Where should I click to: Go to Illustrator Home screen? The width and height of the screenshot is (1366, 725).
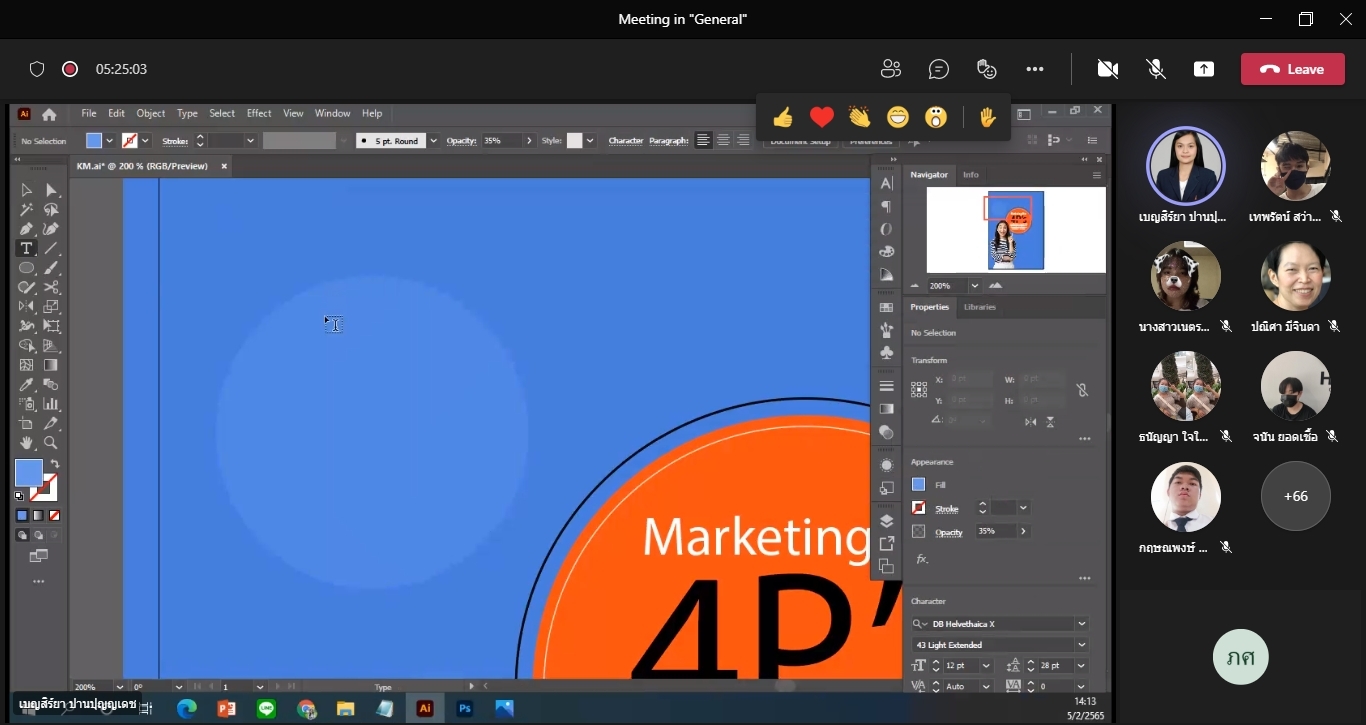tap(49, 114)
